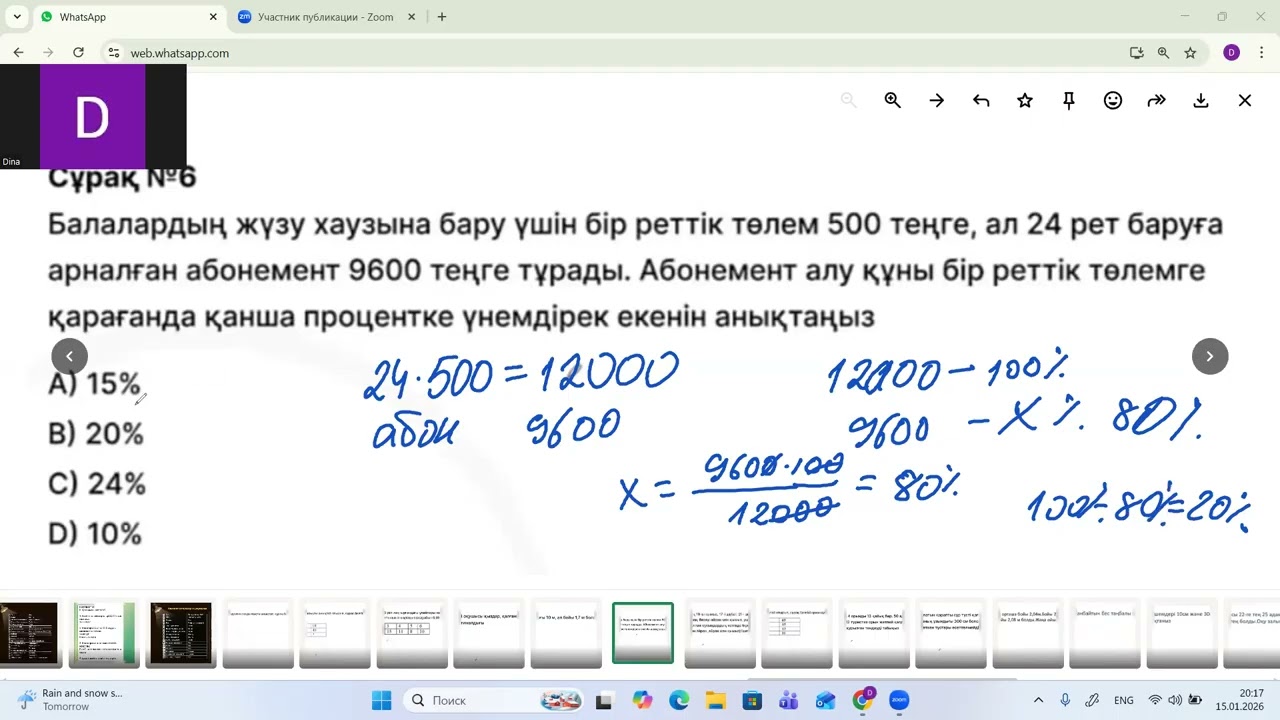Open the tab search dropdown arrow

pyautogui.click(x=17, y=17)
